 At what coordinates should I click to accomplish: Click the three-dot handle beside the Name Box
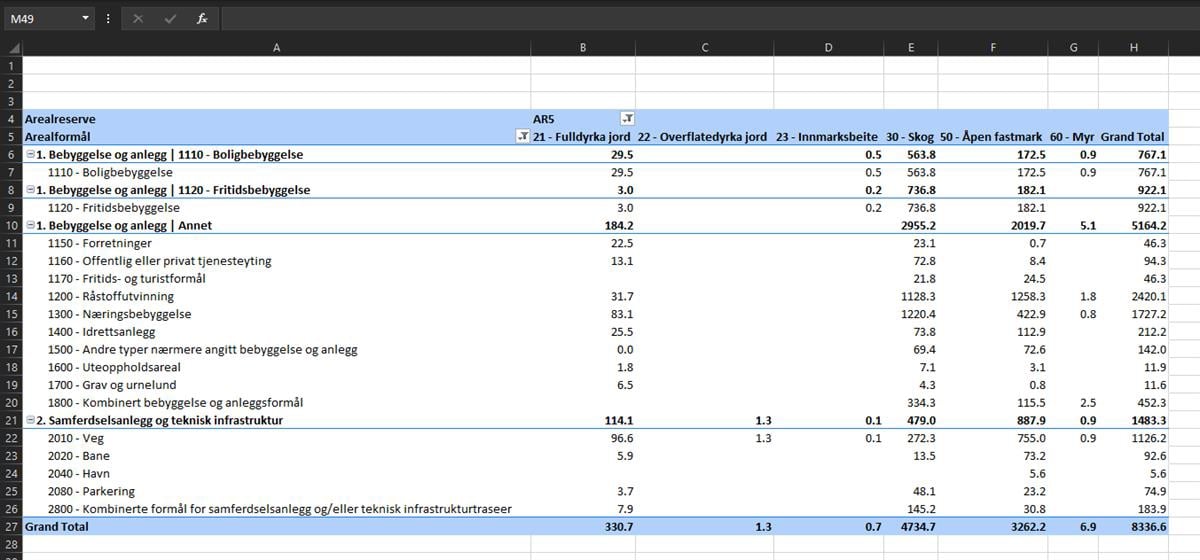(x=108, y=19)
